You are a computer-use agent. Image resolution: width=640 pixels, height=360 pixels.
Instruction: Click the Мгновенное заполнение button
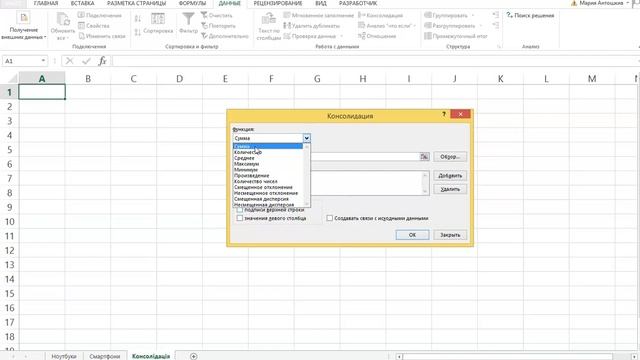coord(319,15)
